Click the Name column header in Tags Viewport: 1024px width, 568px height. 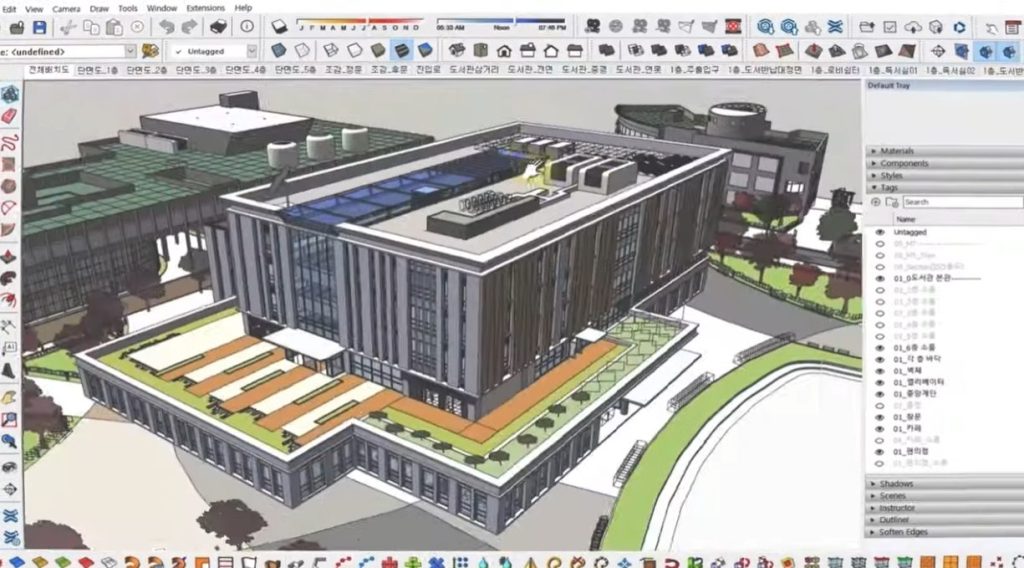[x=906, y=218]
